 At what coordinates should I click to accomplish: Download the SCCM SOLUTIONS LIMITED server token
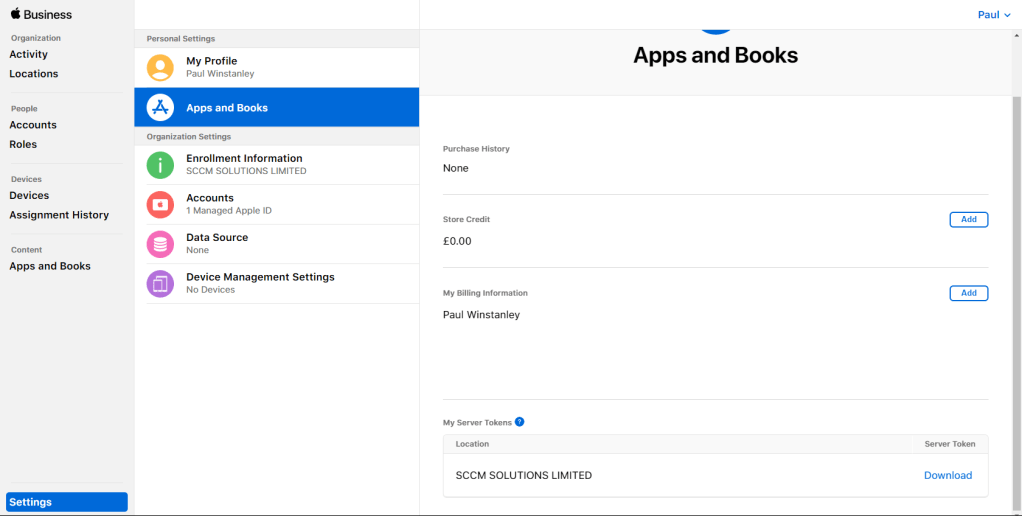pos(947,475)
